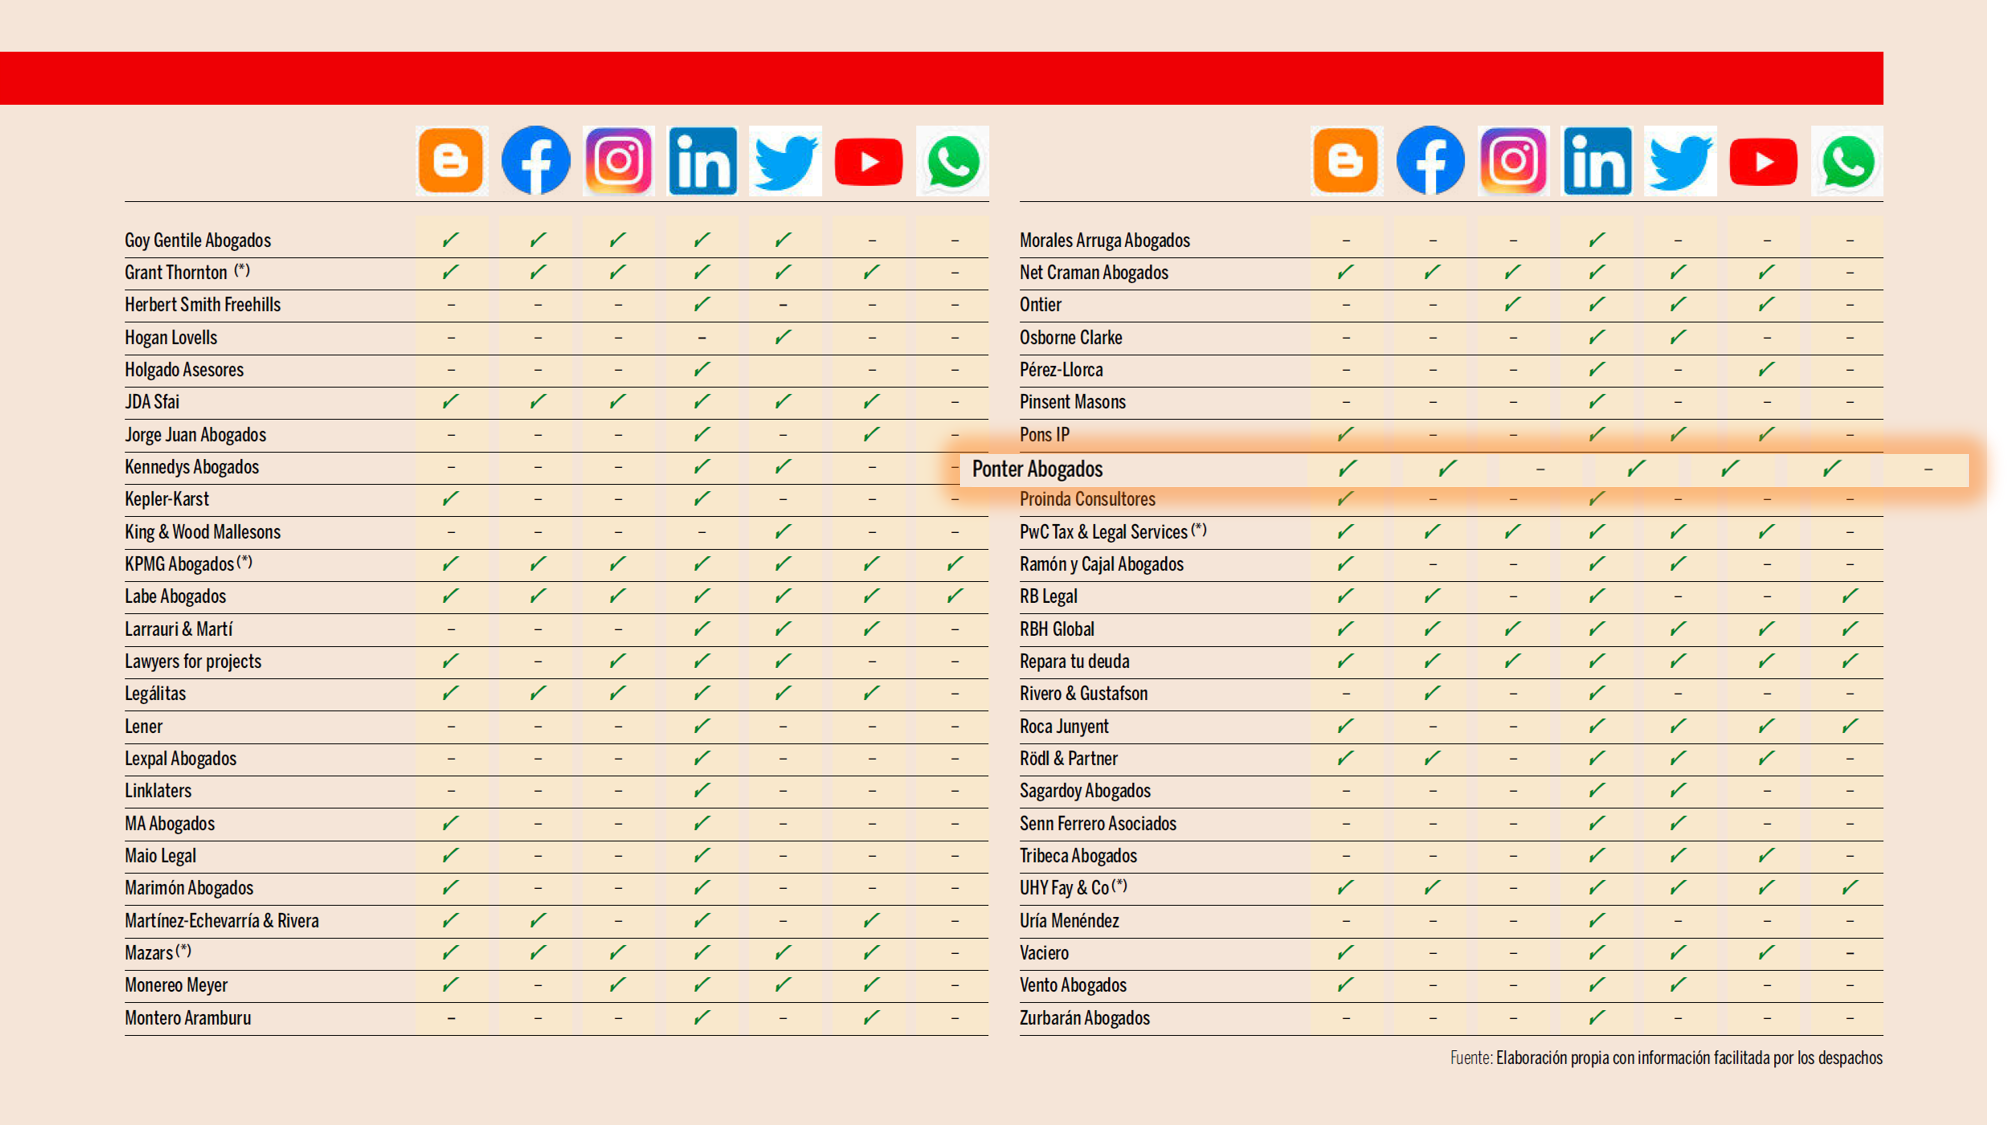This screenshot has width=2007, height=1125.
Task: Click the Fuente source note text
Action: pos(1666,1058)
